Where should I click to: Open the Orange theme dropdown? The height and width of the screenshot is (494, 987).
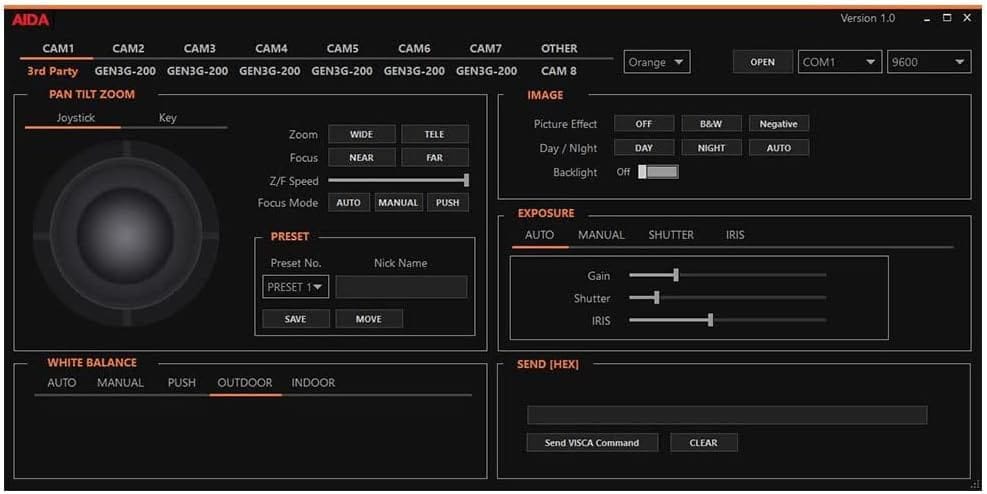[657, 62]
